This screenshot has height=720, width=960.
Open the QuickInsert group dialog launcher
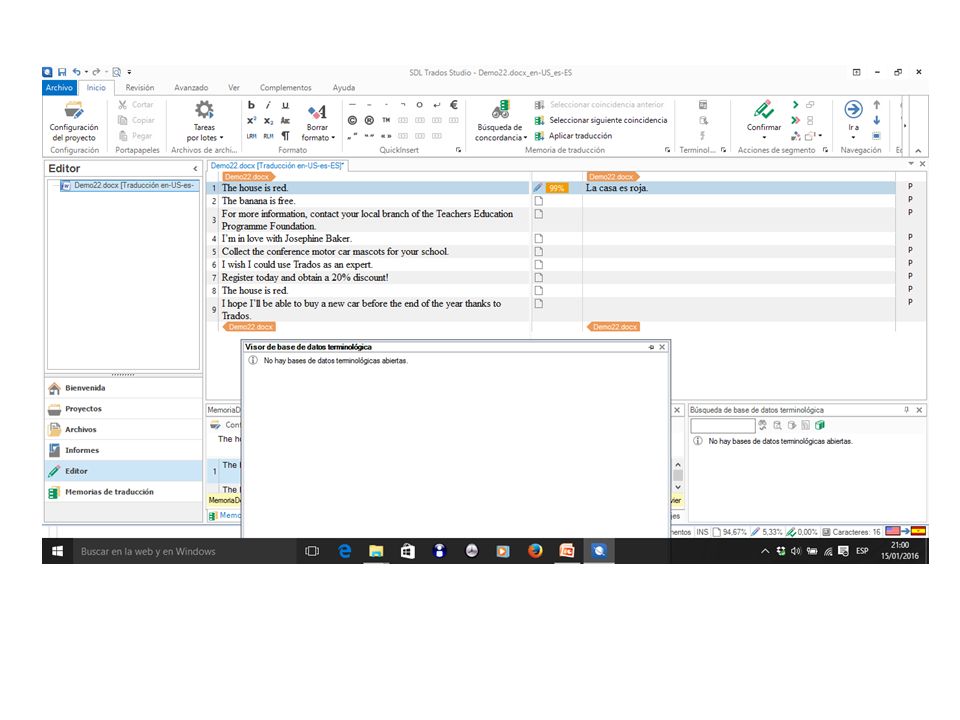tap(459, 150)
